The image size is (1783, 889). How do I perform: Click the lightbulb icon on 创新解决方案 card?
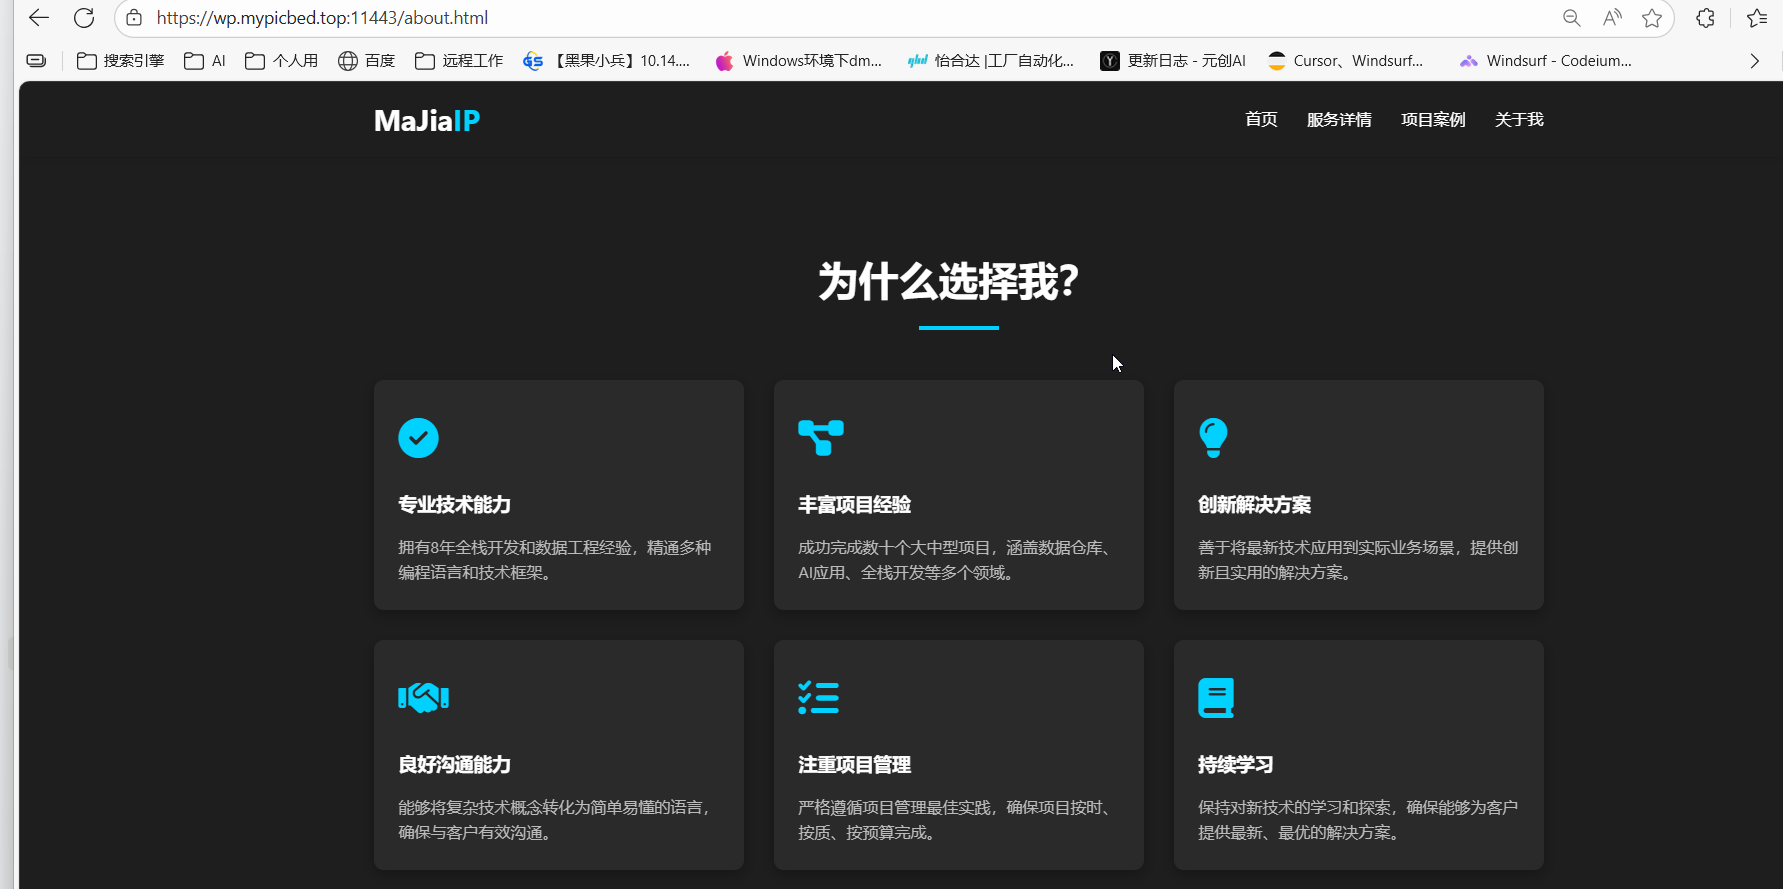pyautogui.click(x=1213, y=438)
